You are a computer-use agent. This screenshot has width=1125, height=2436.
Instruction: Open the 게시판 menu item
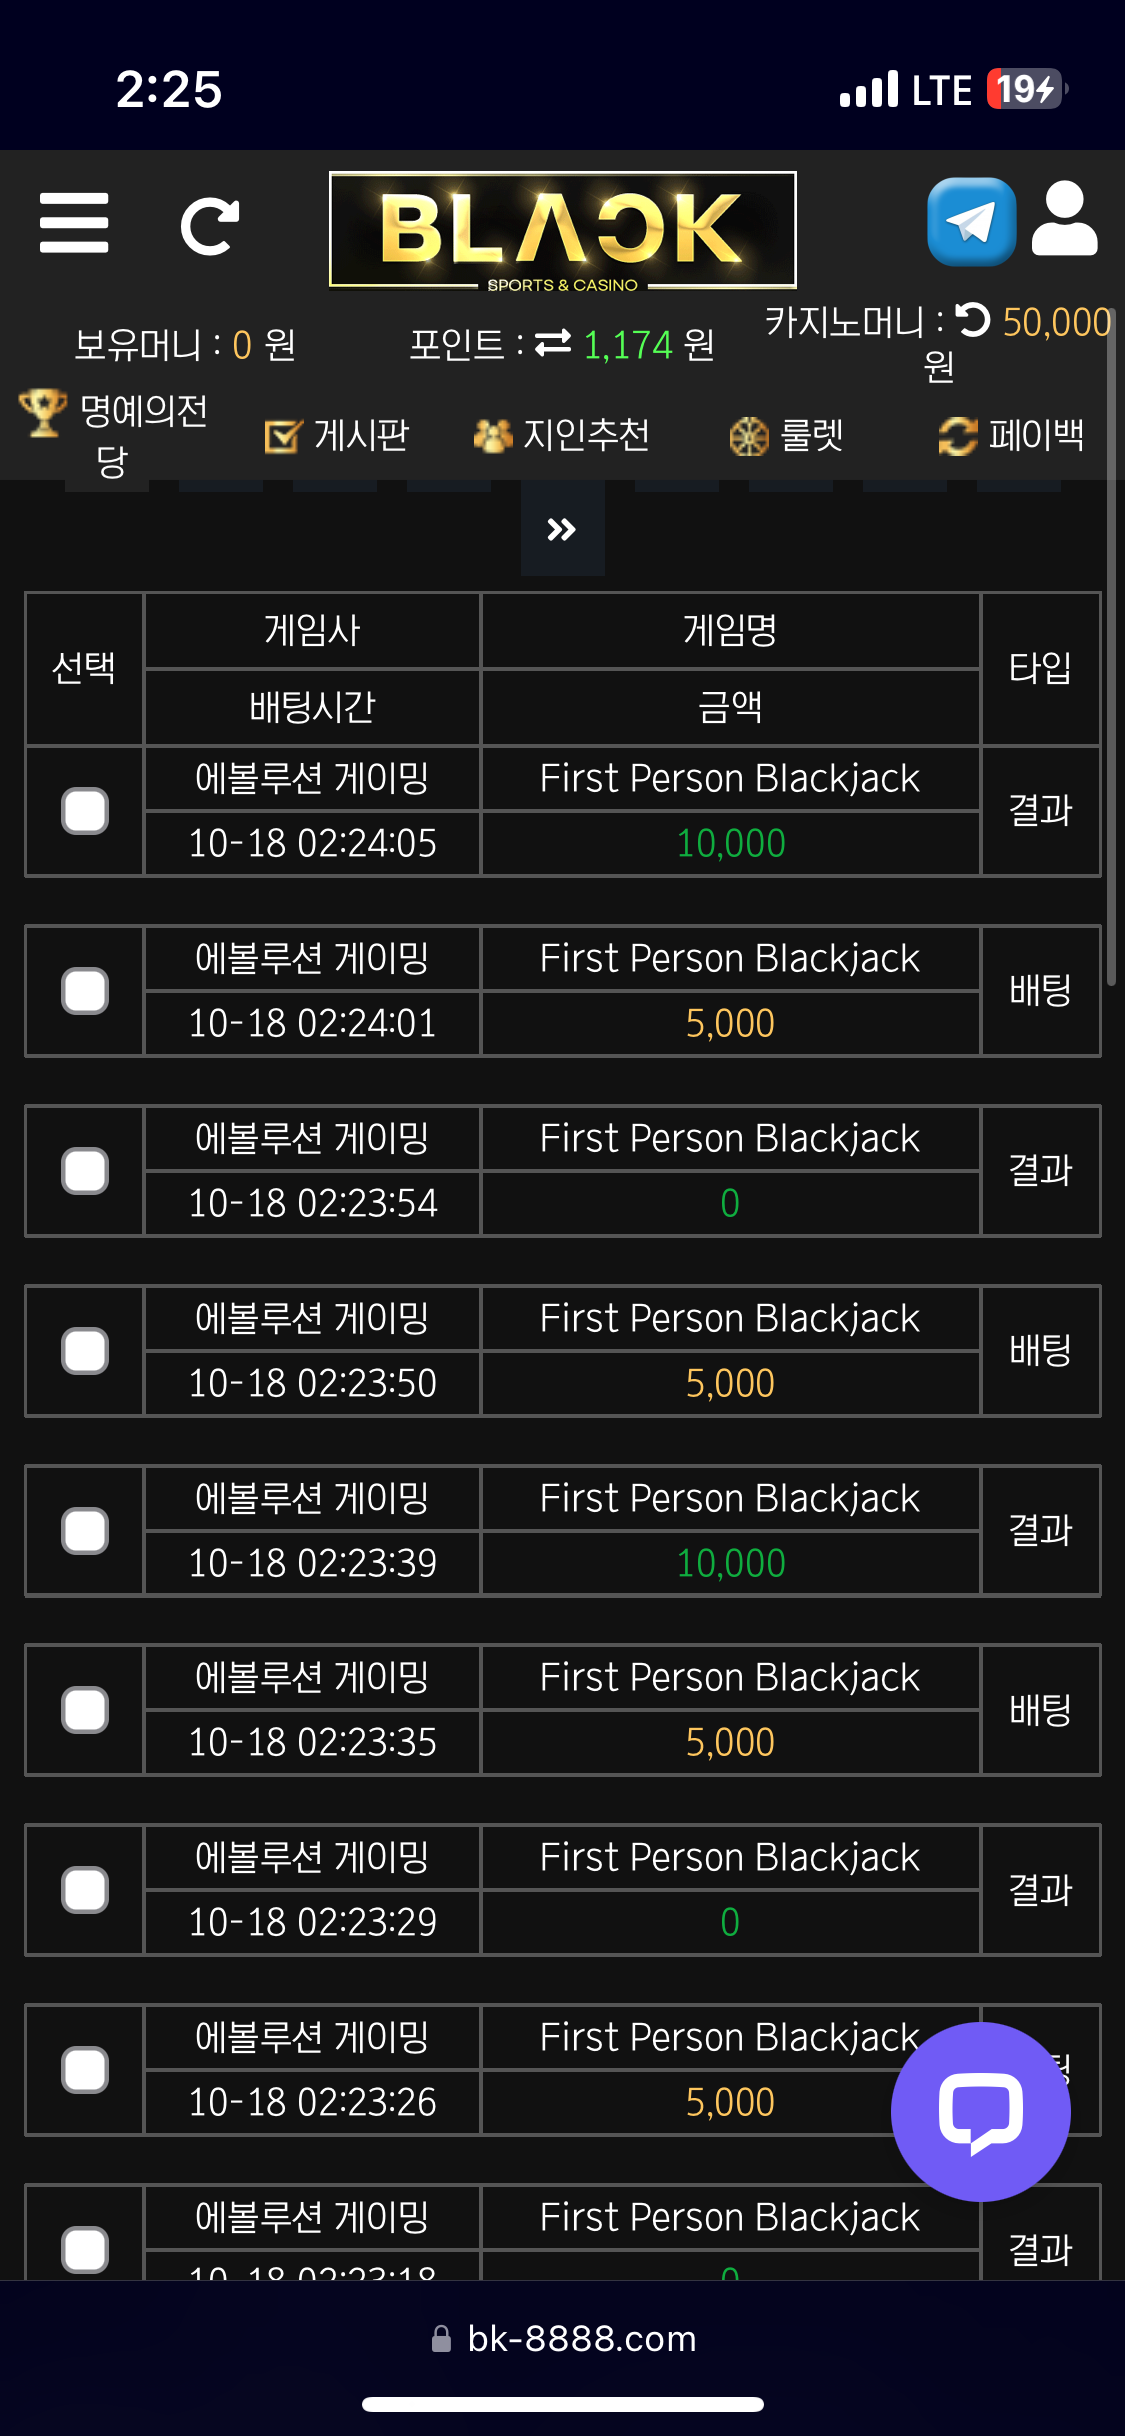(337, 435)
